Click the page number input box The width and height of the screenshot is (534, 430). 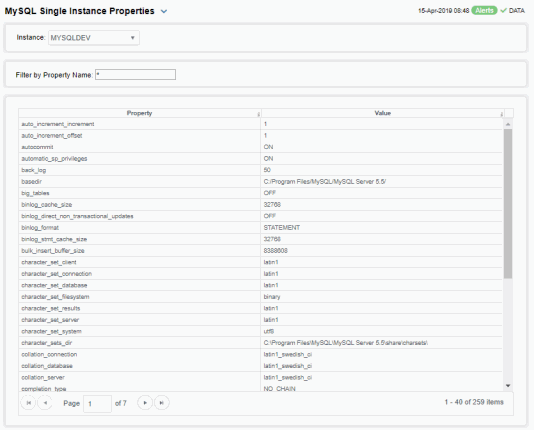[97, 404]
